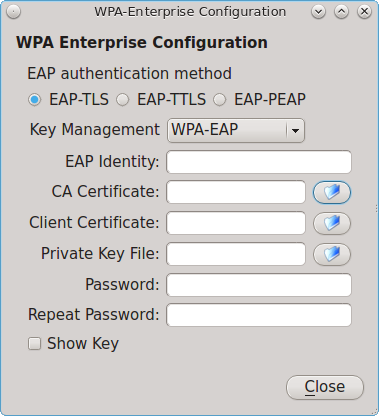This screenshot has height=416, width=379.
Task: Focus the Client Certificate path field
Action: click(x=236, y=223)
